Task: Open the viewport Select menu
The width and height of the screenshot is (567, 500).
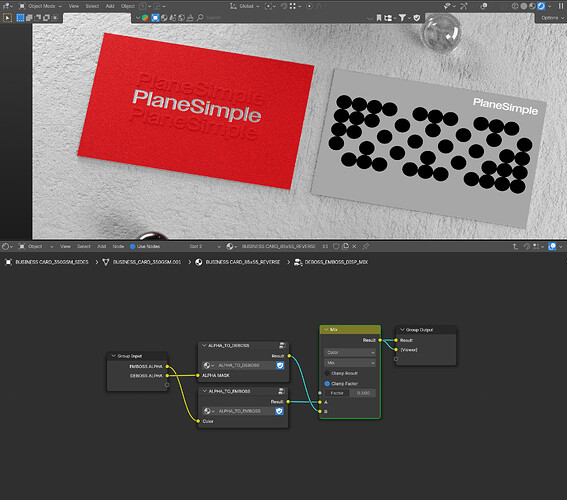Action: point(92,6)
